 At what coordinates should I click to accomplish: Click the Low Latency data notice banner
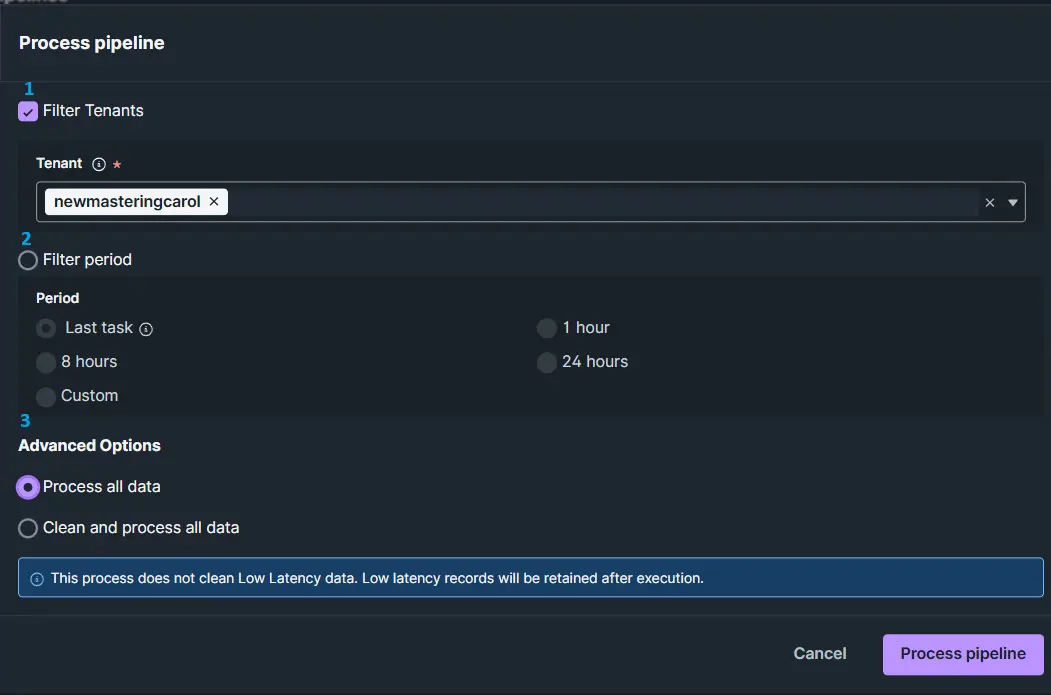point(530,578)
